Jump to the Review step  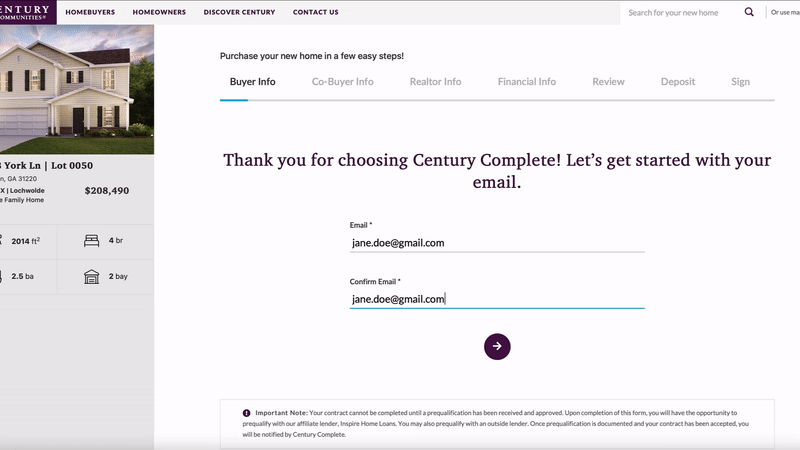608,82
